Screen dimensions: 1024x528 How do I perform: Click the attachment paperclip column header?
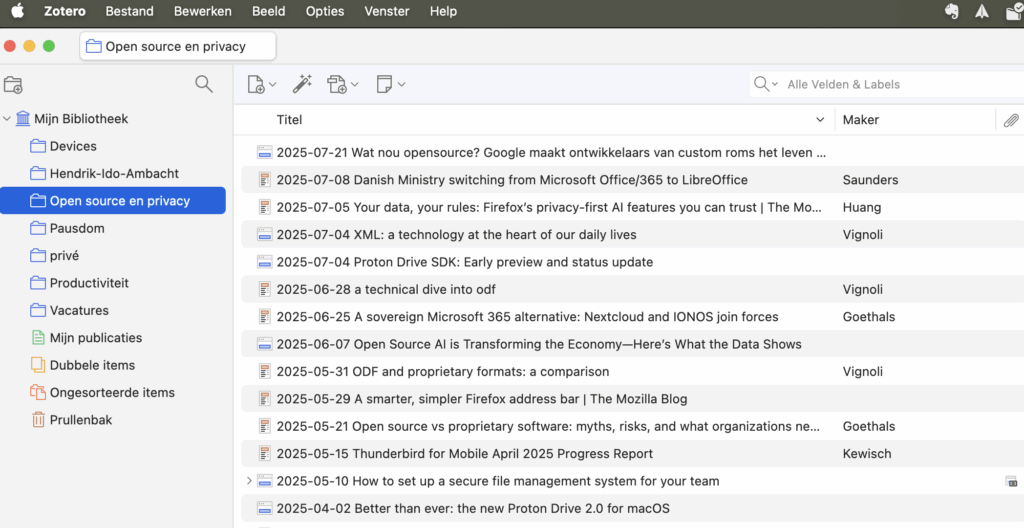click(1010, 120)
